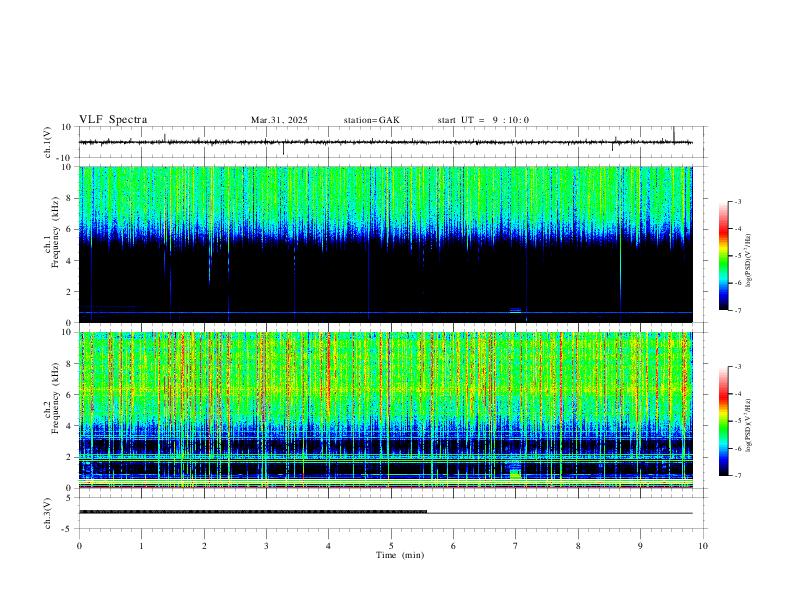The height and width of the screenshot is (612, 792).
Task: Click the ch.2 colorbar 'log(PSD)' label
Action: click(x=749, y=425)
